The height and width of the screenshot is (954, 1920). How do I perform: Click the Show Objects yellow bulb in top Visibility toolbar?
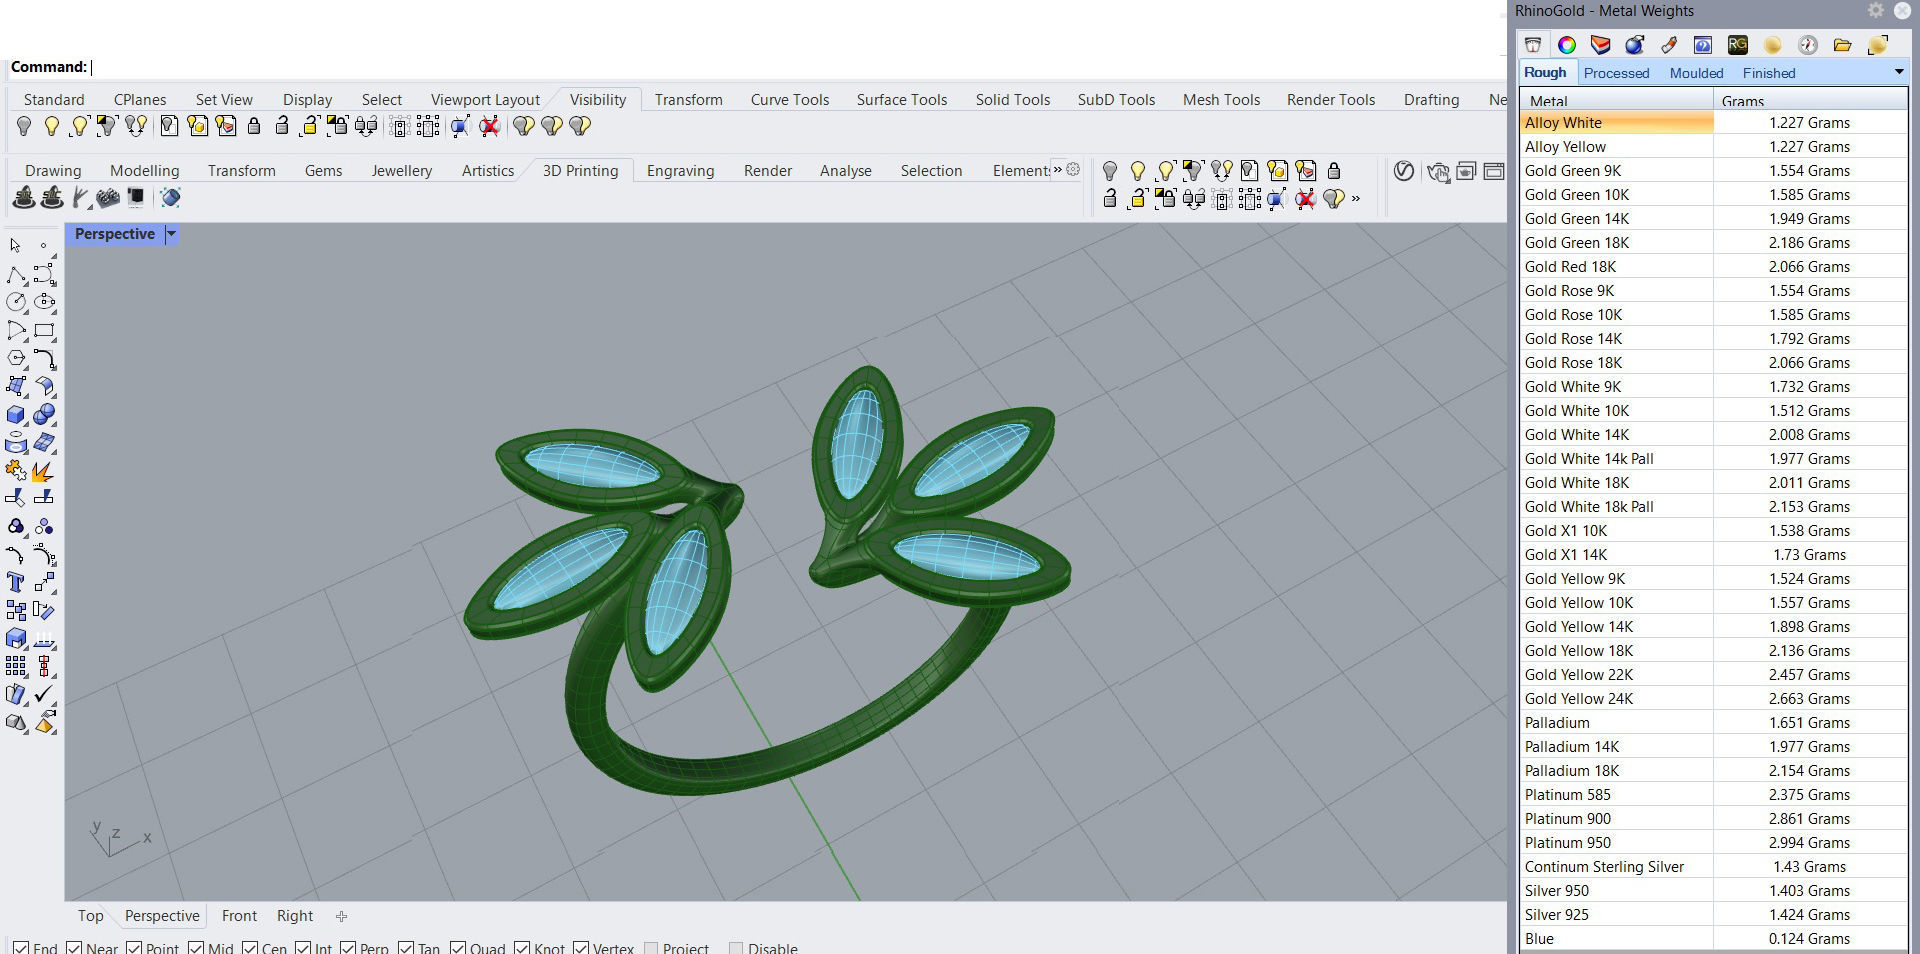pyautogui.click(x=51, y=126)
